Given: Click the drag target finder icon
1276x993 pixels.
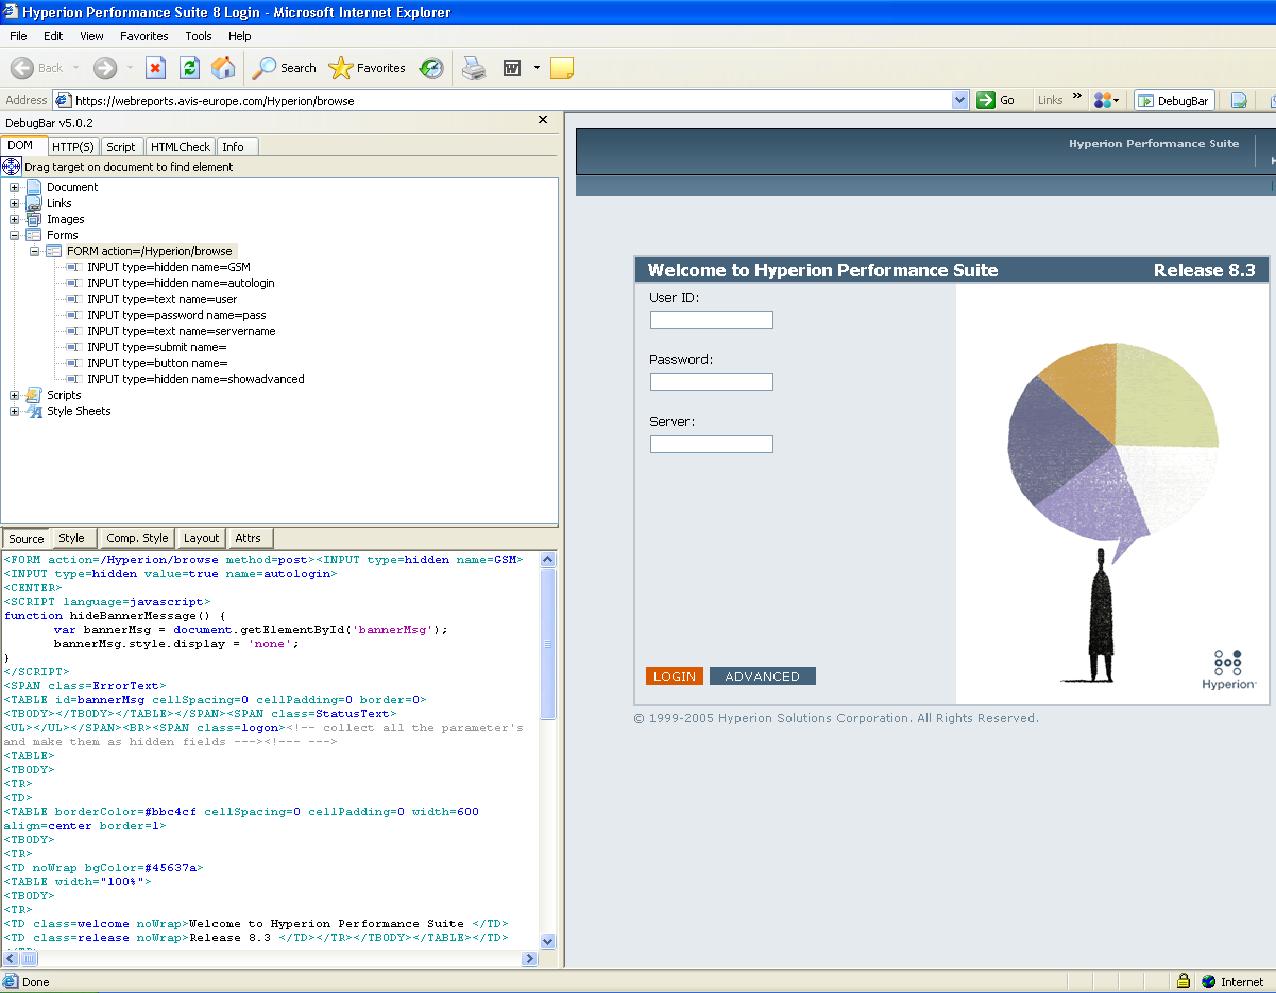Looking at the screenshot, I should (12, 167).
